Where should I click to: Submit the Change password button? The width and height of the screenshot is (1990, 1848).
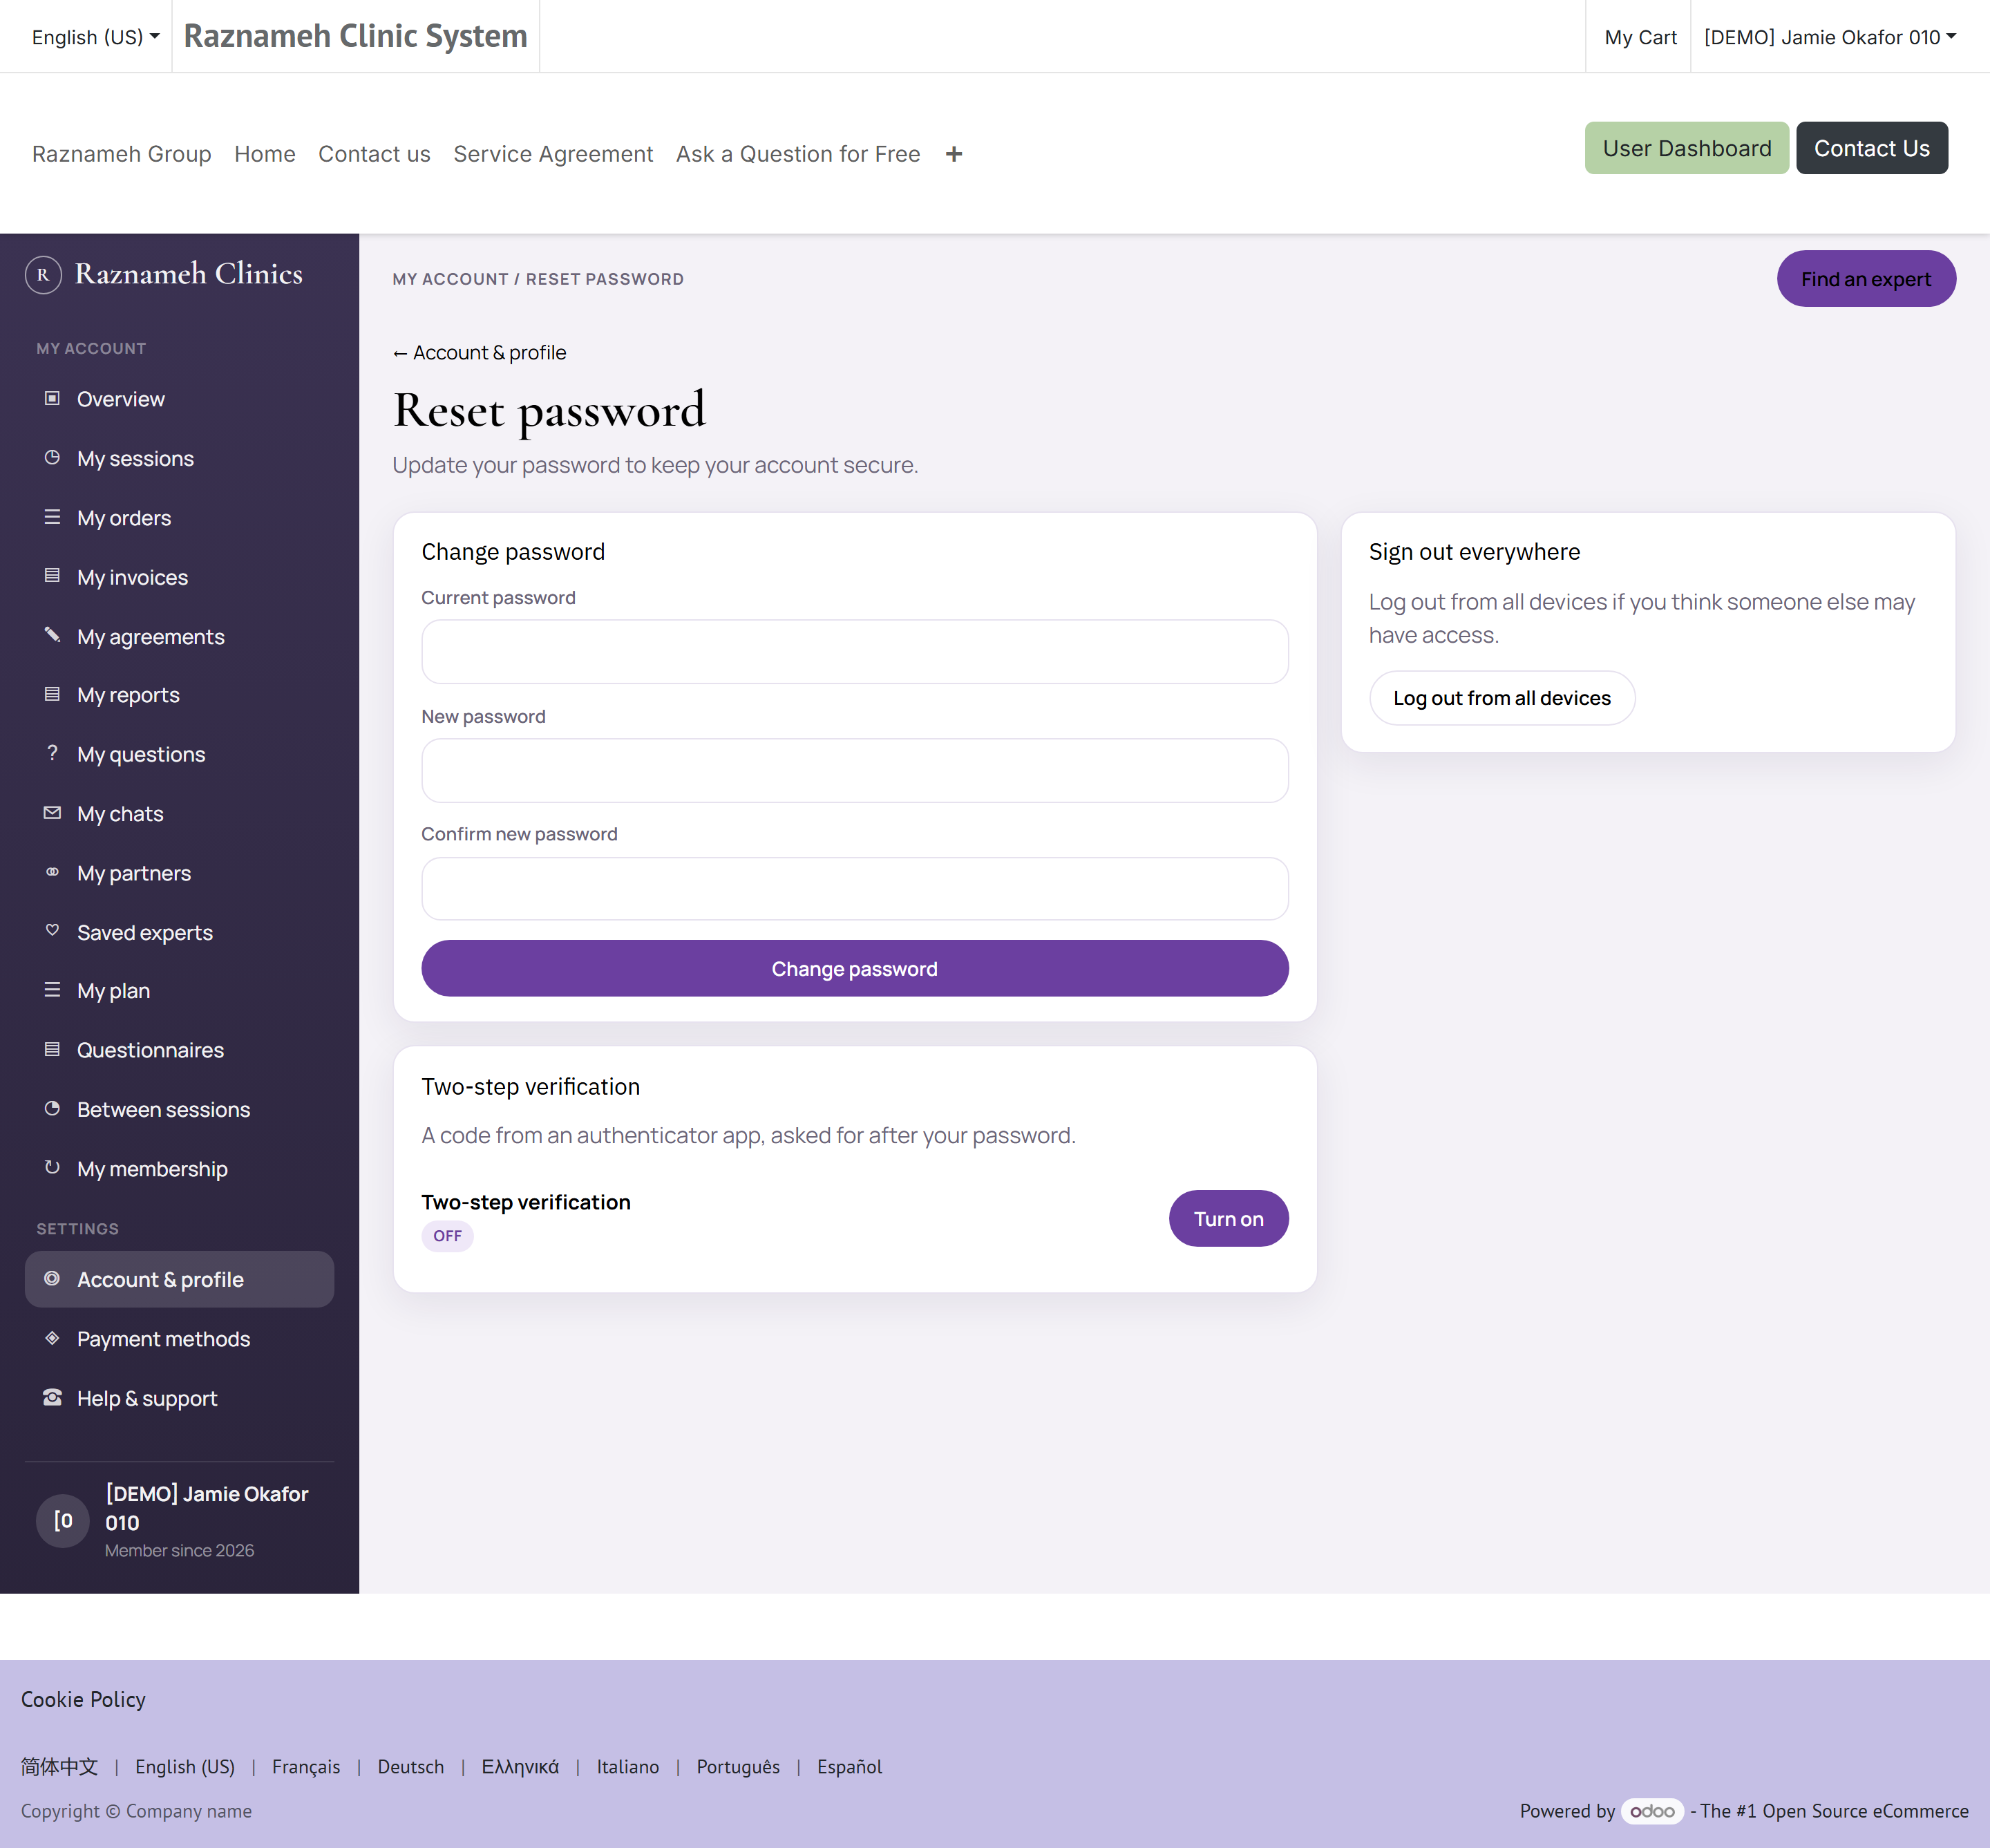click(854, 968)
